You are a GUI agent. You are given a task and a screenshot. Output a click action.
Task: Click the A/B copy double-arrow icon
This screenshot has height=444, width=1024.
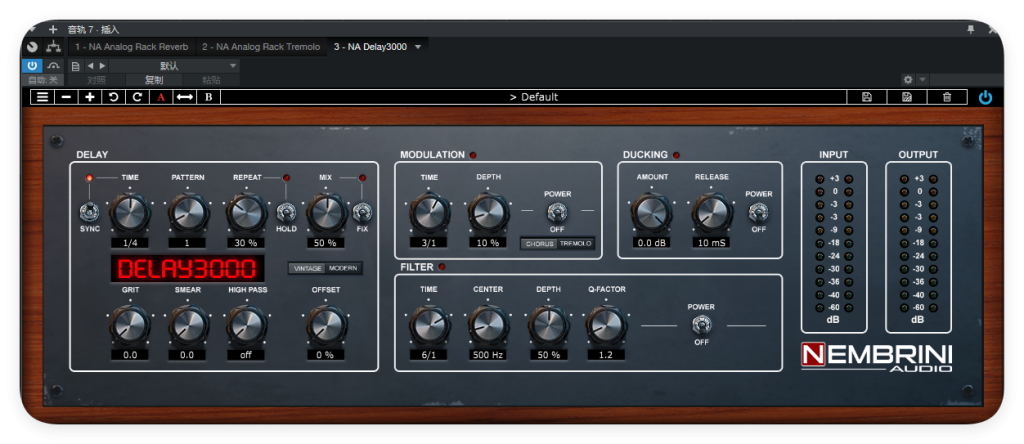185,97
